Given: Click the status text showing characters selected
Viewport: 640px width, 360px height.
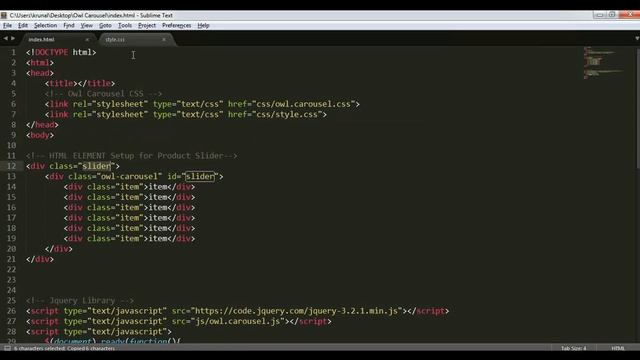Looking at the screenshot, I should pos(64,348).
